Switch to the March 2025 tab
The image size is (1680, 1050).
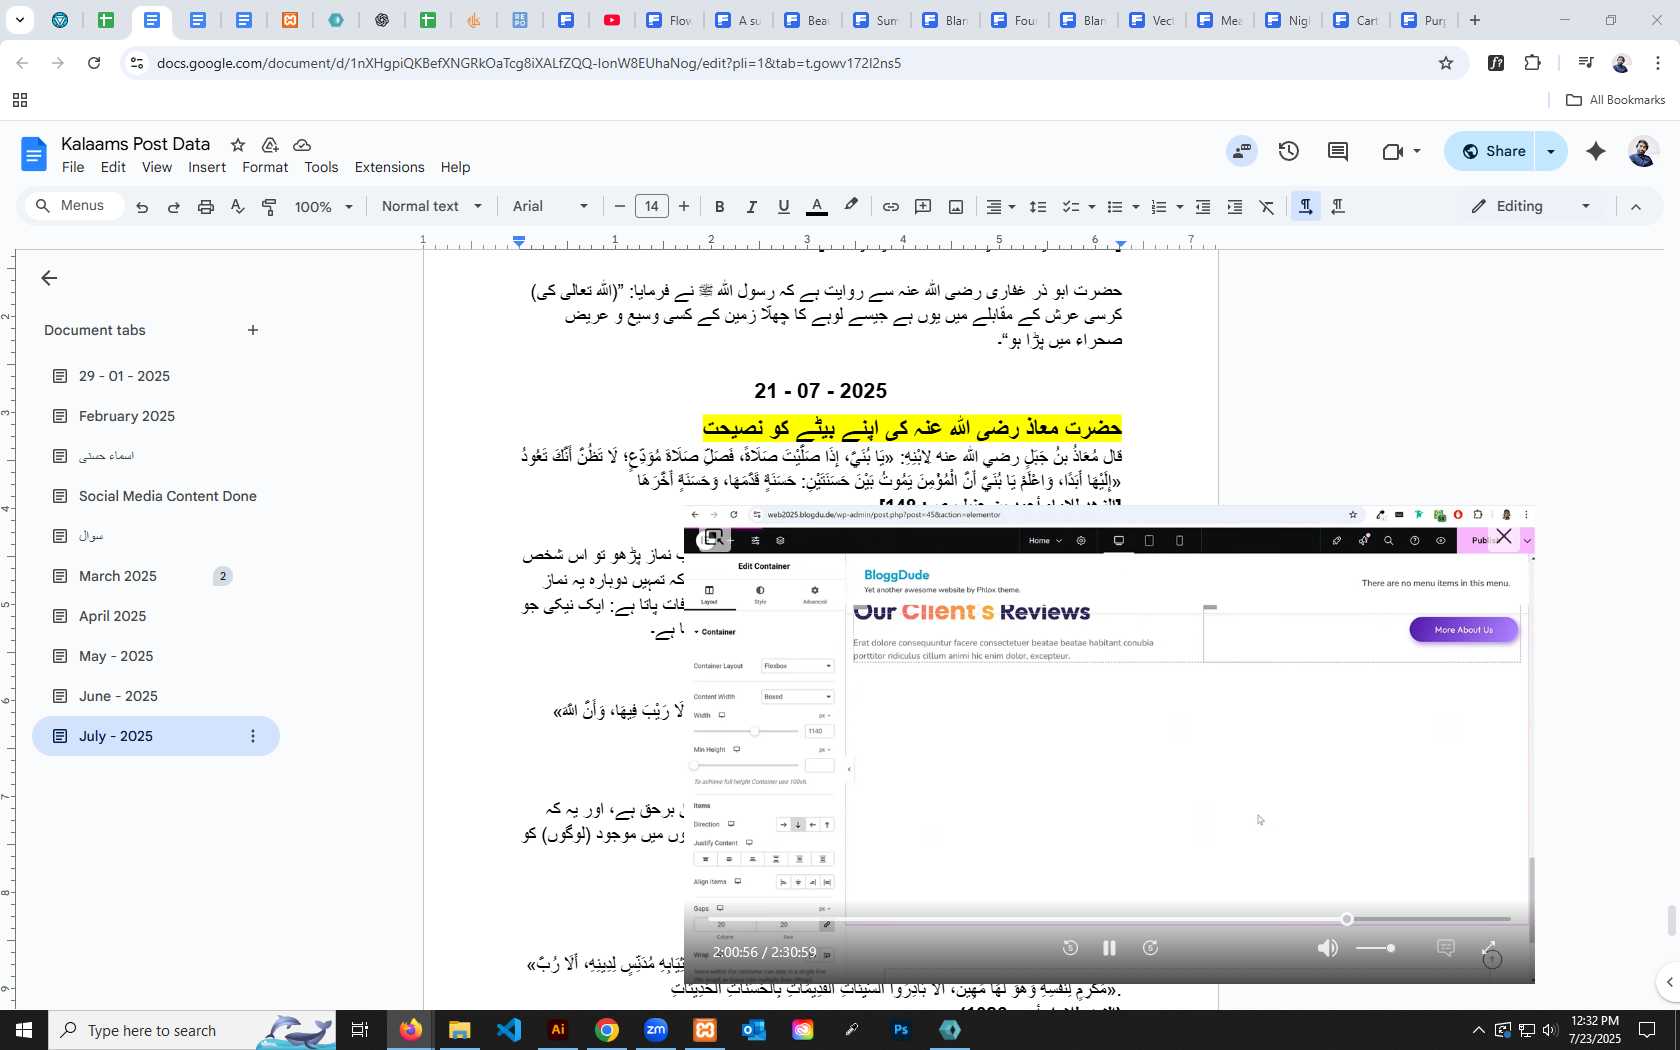click(x=118, y=576)
